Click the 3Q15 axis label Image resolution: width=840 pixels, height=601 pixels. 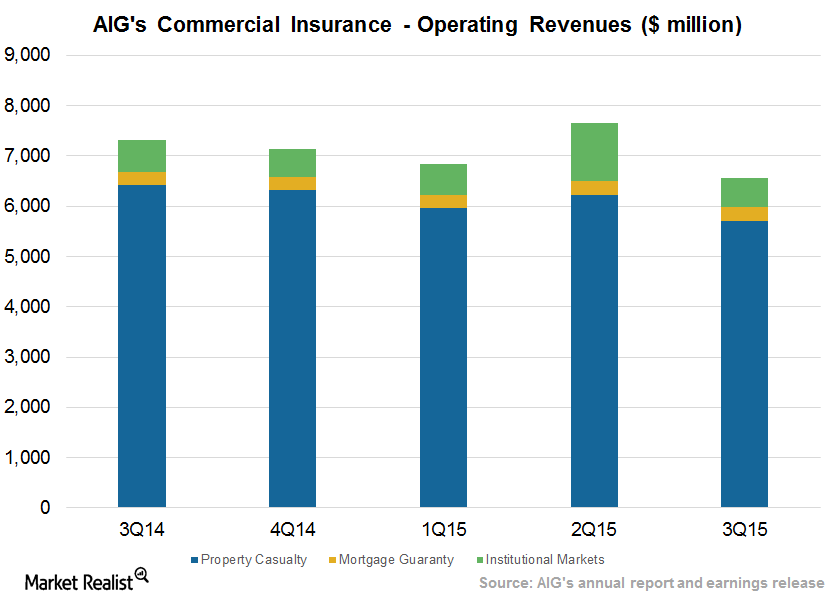(745, 529)
